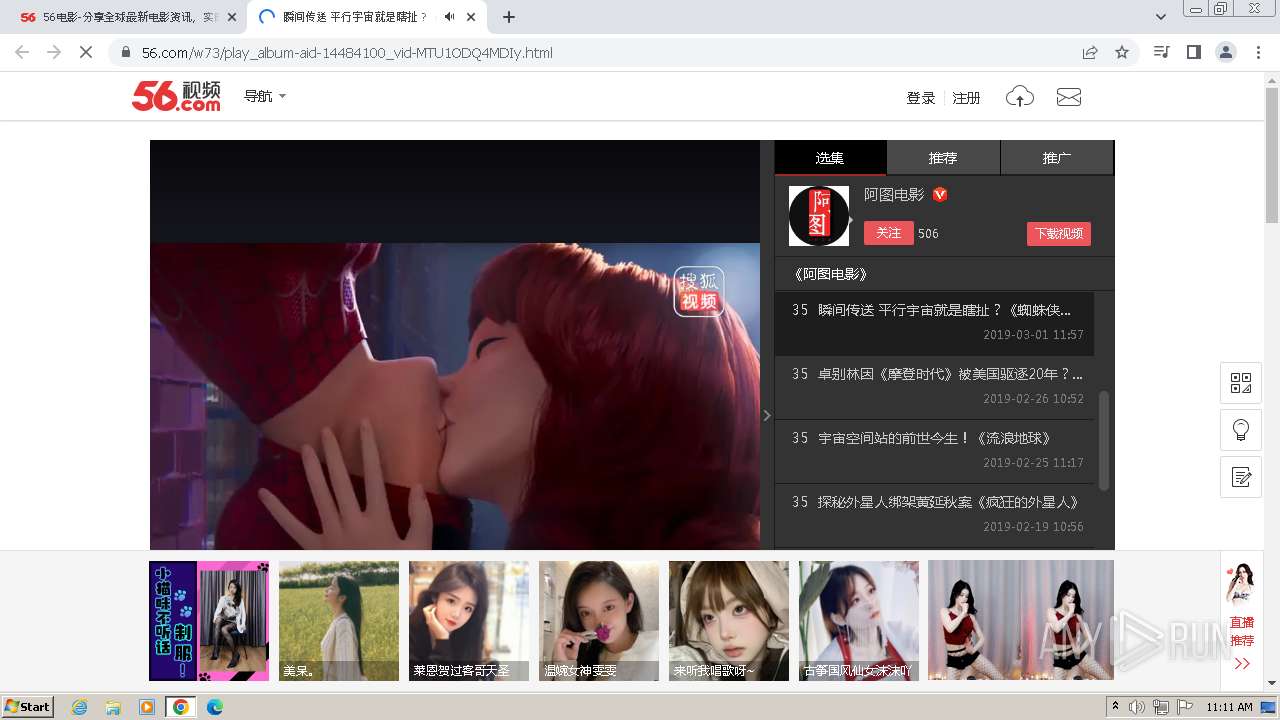Open the 温婉女神雯雯 thumbnail
1280x720 pixels.
pyautogui.click(x=599, y=621)
